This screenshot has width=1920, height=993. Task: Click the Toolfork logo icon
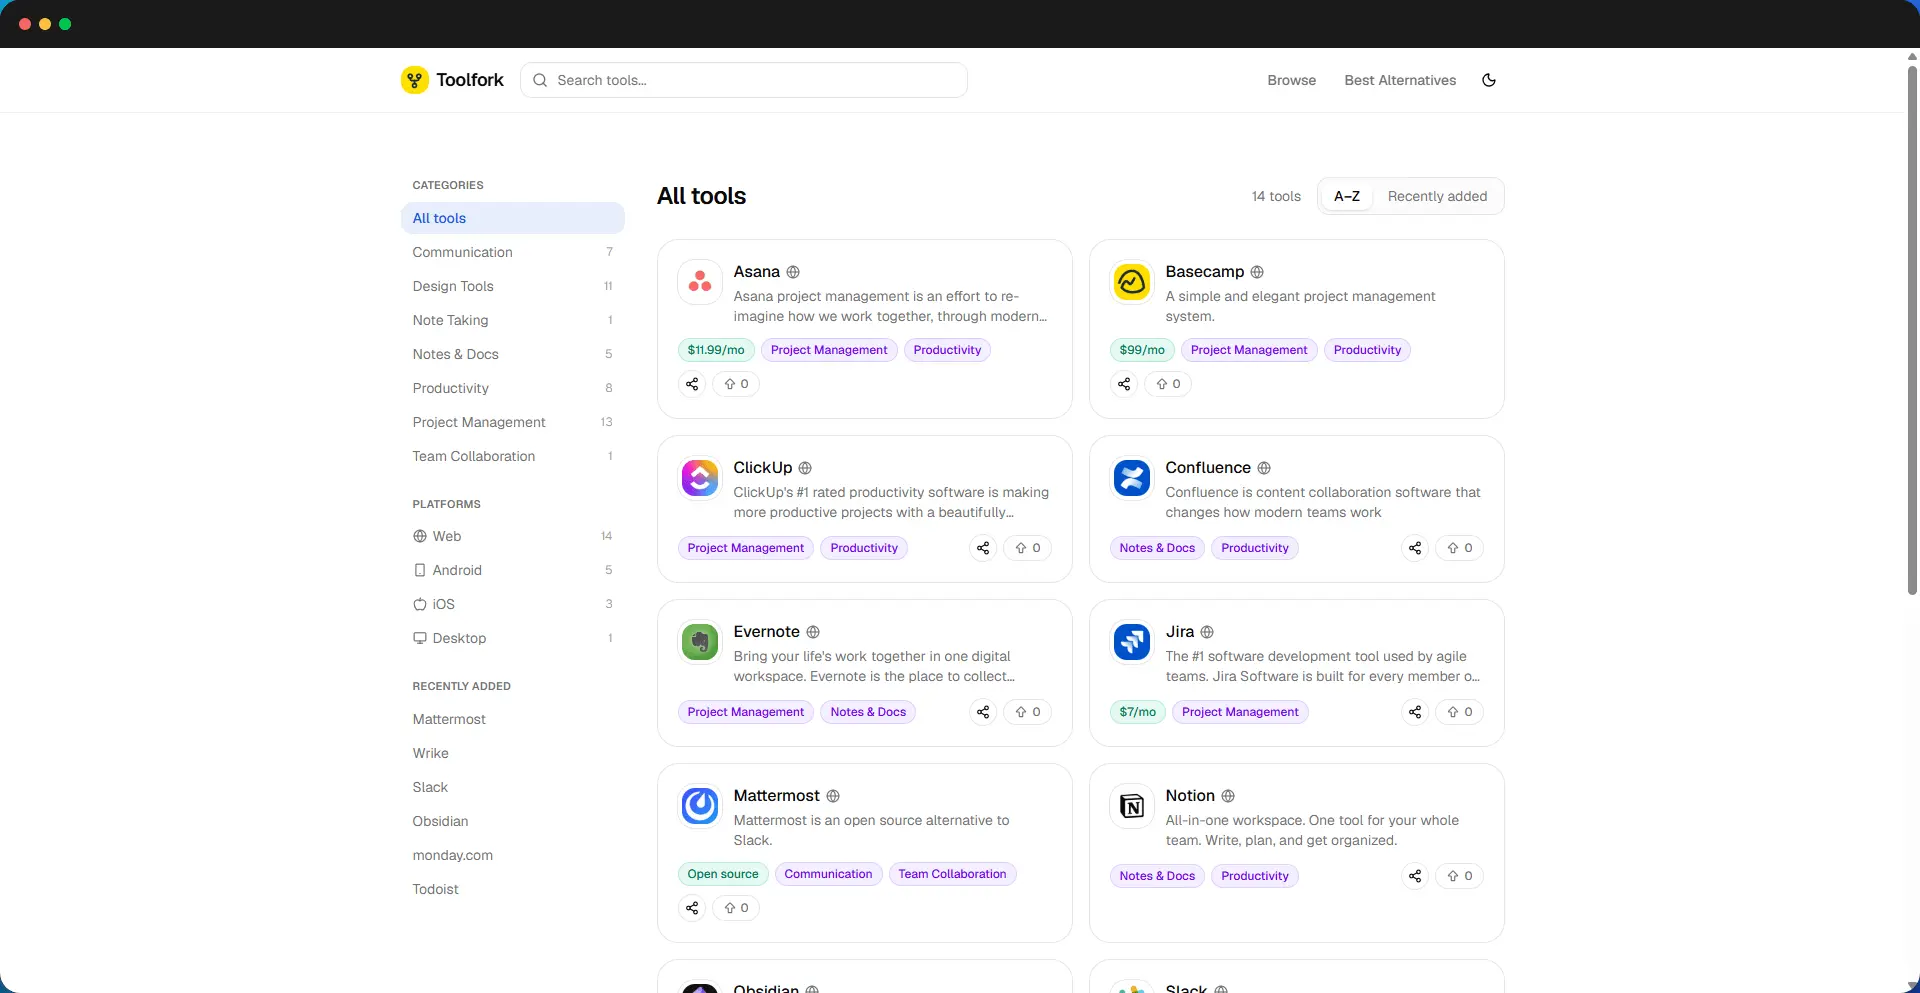tap(414, 80)
